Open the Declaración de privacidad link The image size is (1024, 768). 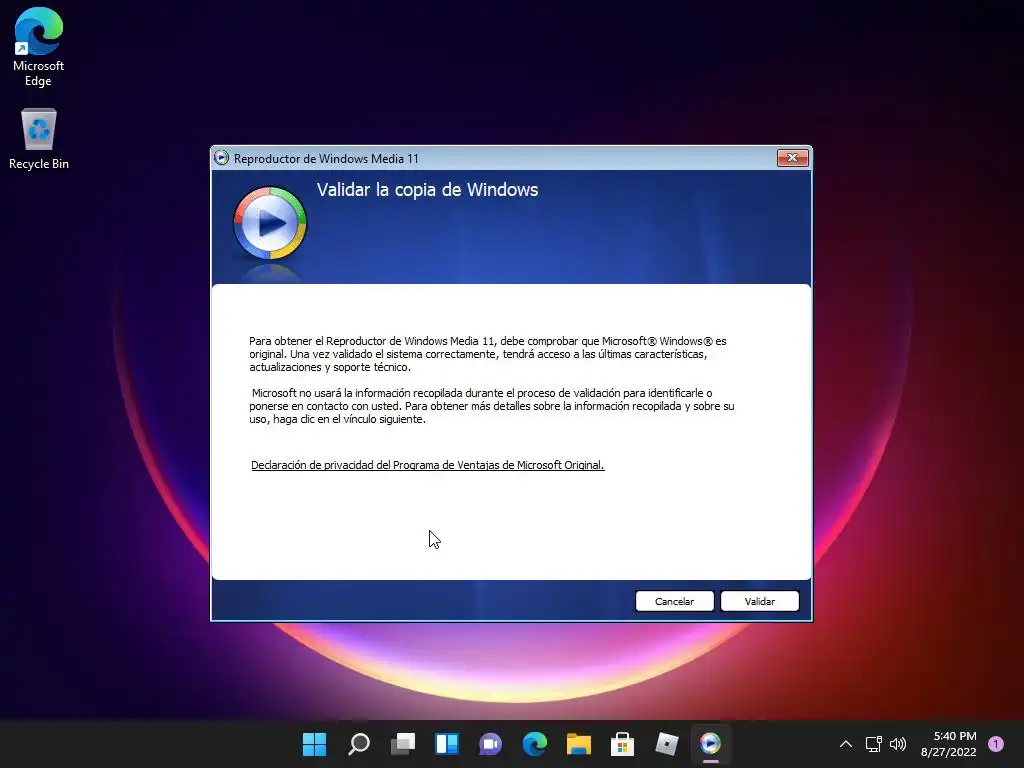point(428,465)
